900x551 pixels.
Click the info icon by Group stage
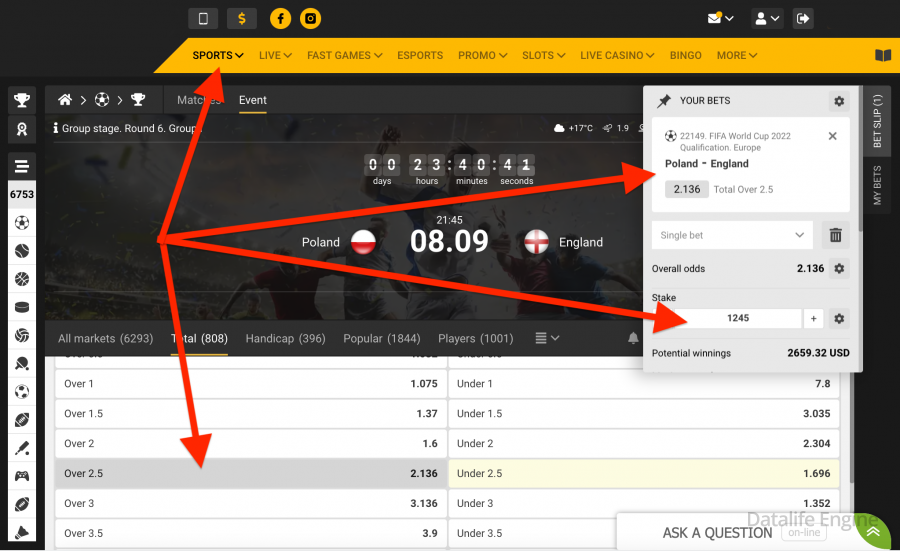click(56, 128)
